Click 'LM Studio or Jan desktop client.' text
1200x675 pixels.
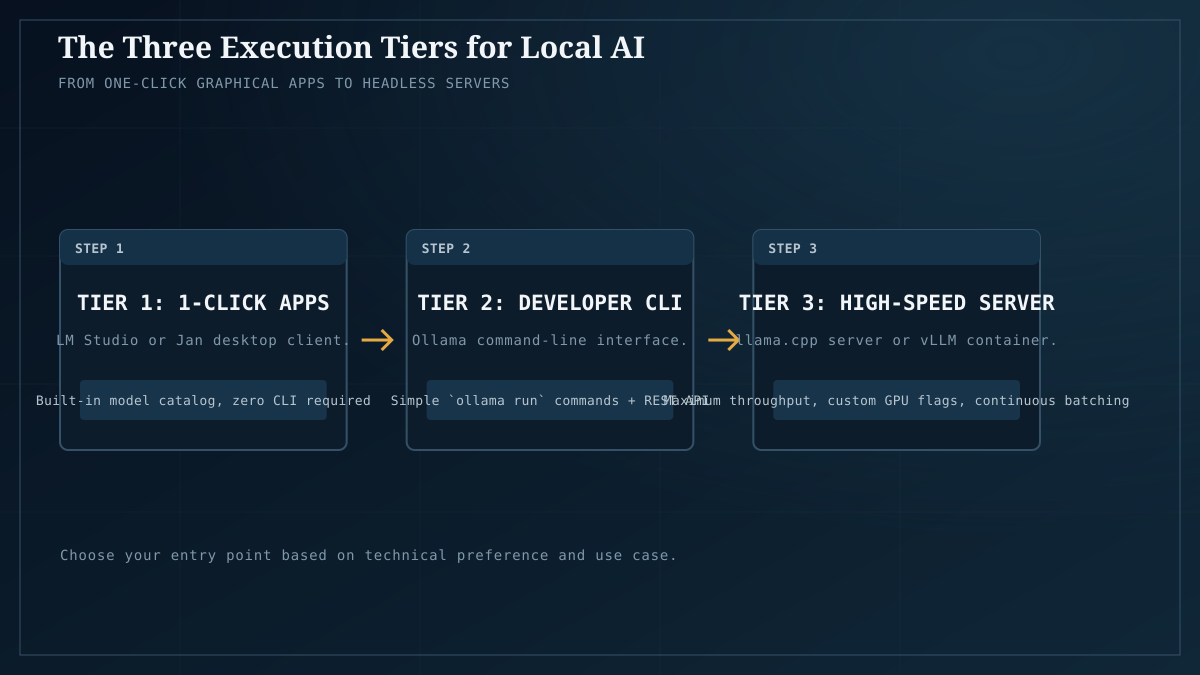pos(203,340)
